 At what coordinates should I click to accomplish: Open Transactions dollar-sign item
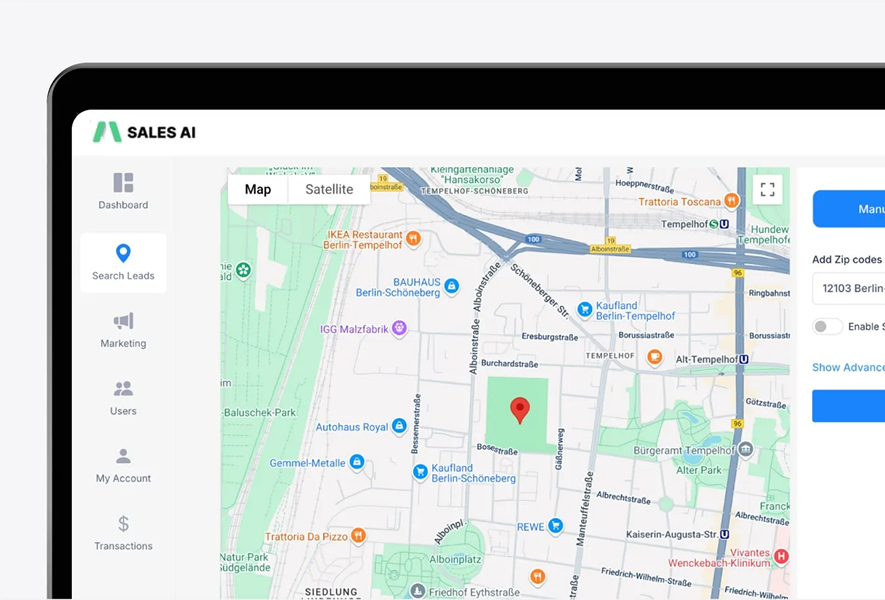[x=123, y=533]
